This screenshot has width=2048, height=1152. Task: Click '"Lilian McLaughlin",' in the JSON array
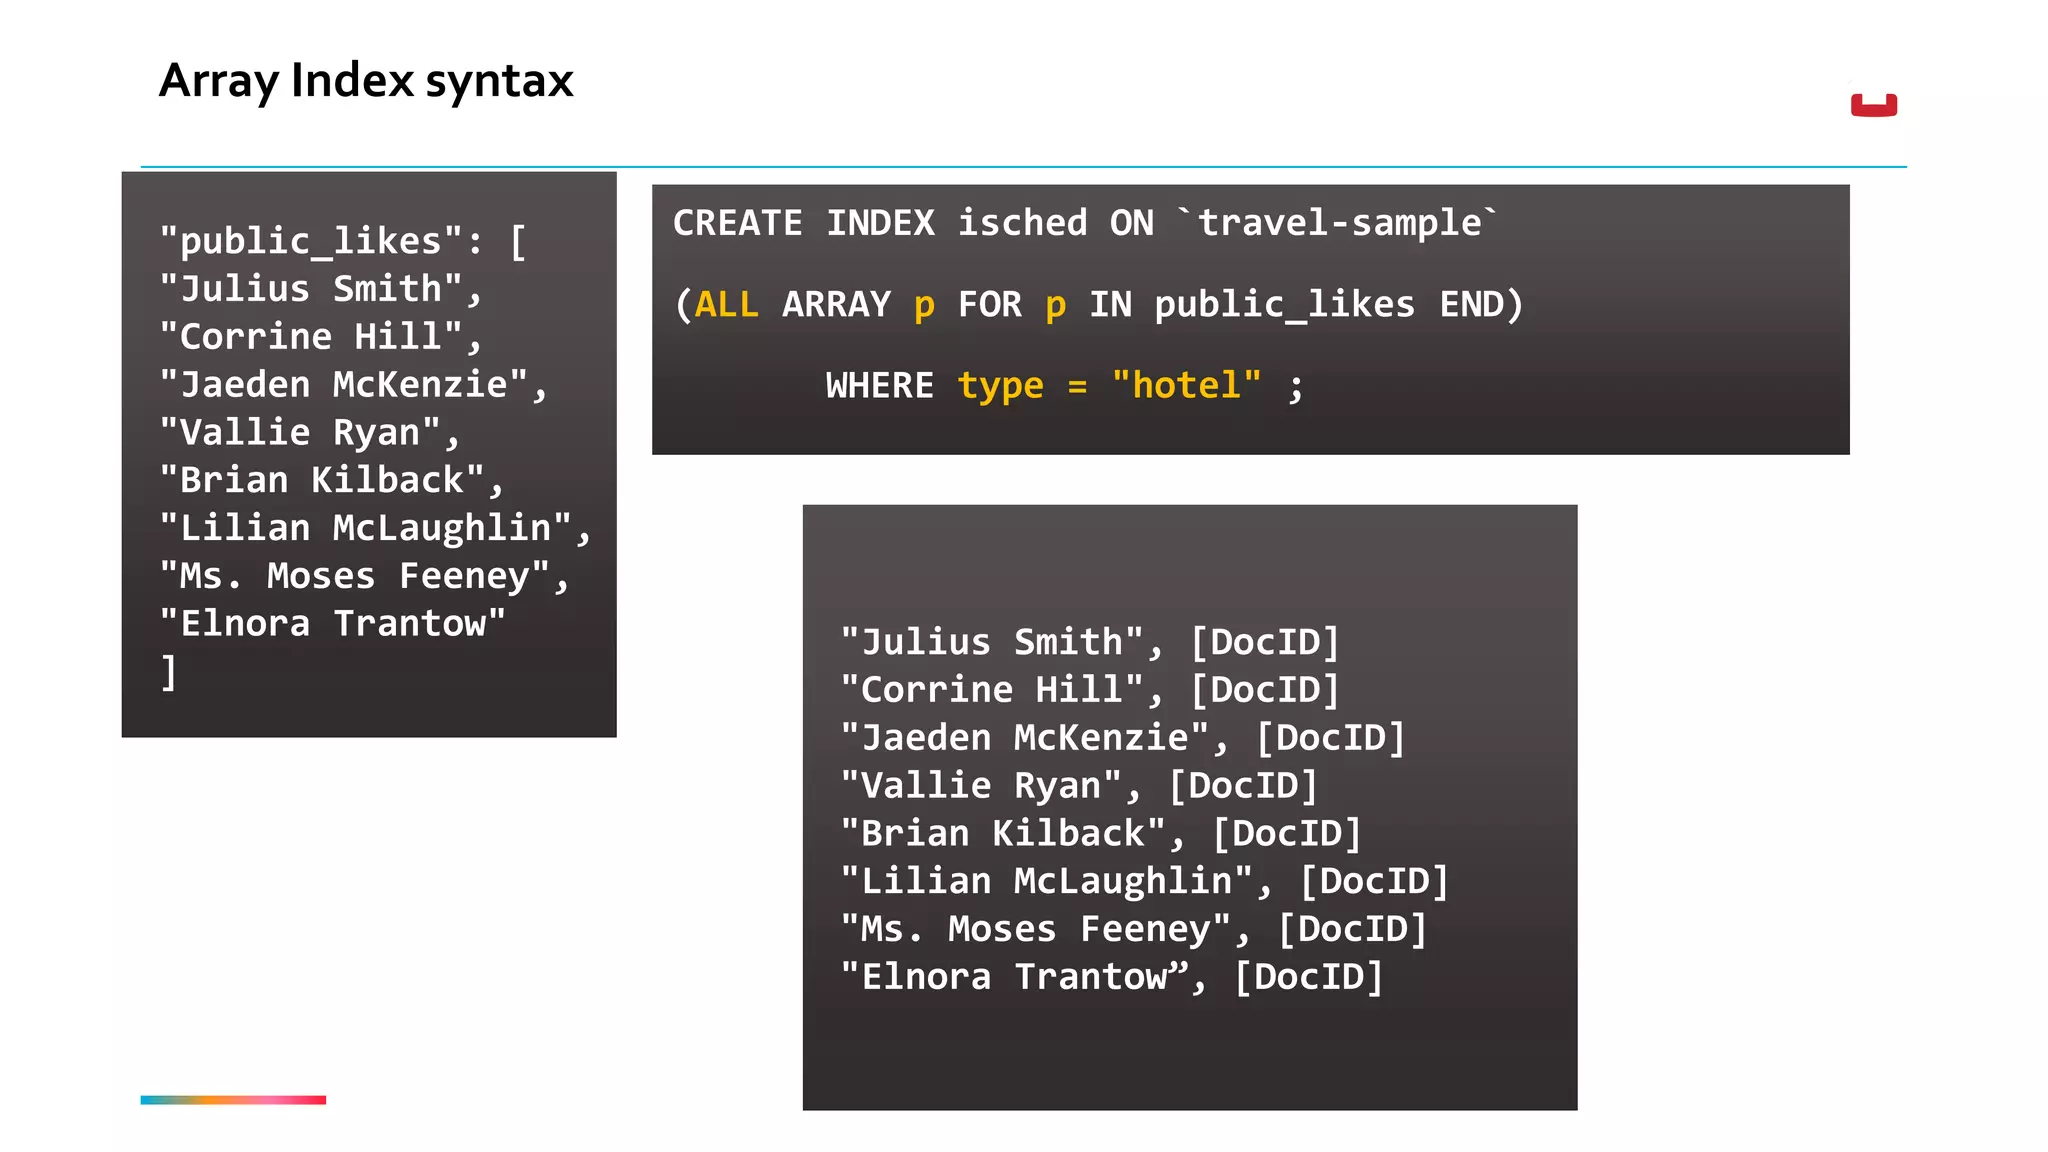point(376,529)
